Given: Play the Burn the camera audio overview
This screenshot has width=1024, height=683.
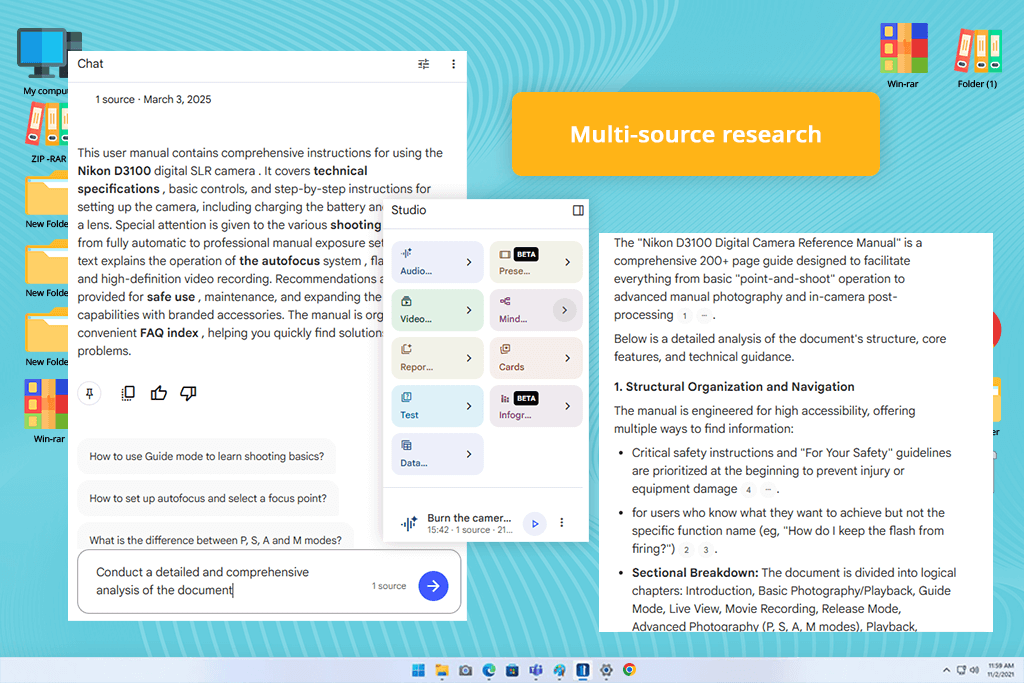Looking at the screenshot, I should tap(535, 523).
